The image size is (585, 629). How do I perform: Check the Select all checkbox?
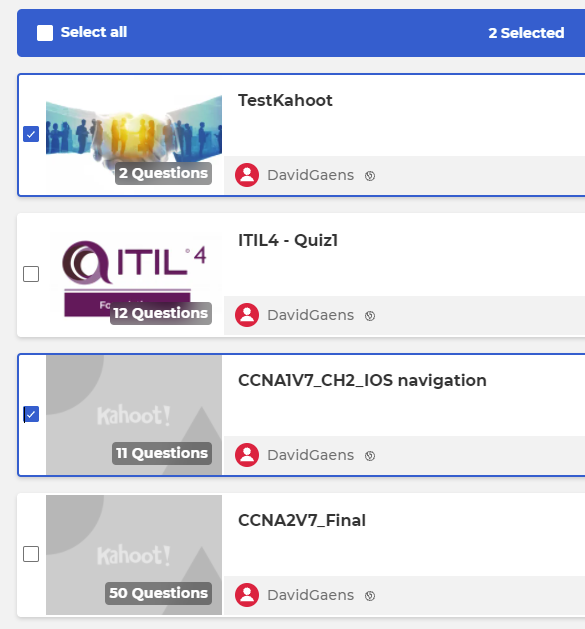[x=45, y=33]
